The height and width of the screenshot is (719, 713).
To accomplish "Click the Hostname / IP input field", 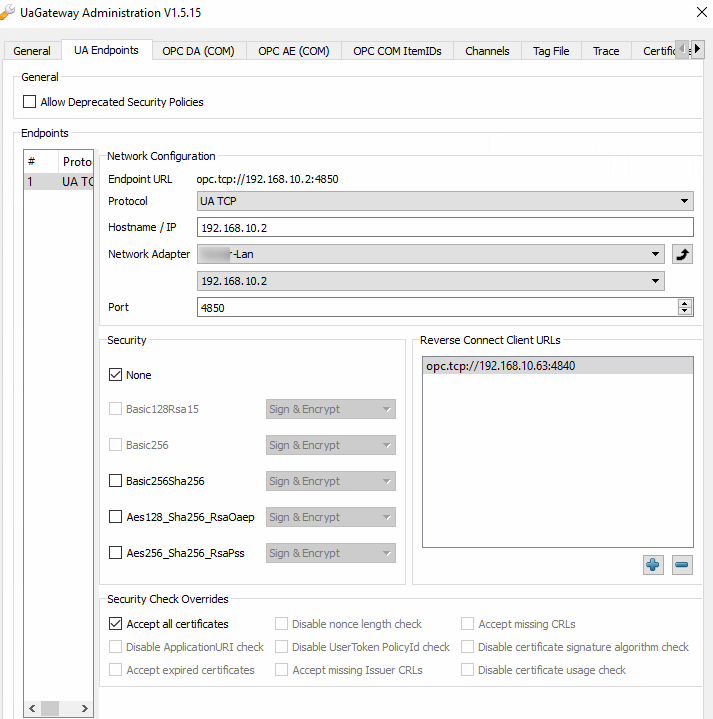I will pos(445,227).
